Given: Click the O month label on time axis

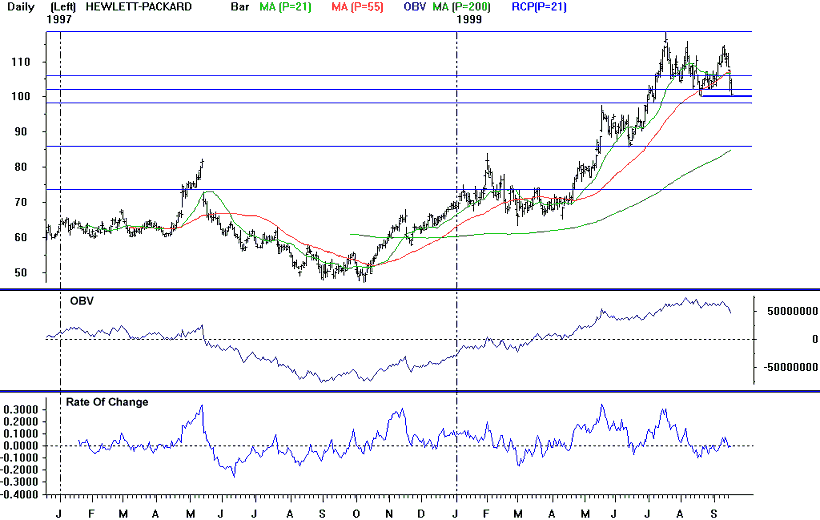Looking at the screenshot, I should (x=356, y=514).
